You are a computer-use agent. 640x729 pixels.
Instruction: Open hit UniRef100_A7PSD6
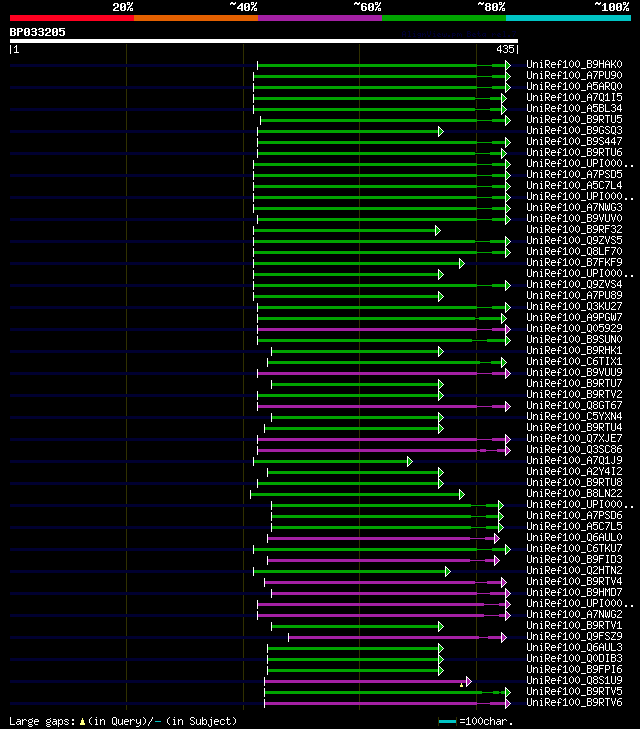pyautogui.click(x=574, y=516)
